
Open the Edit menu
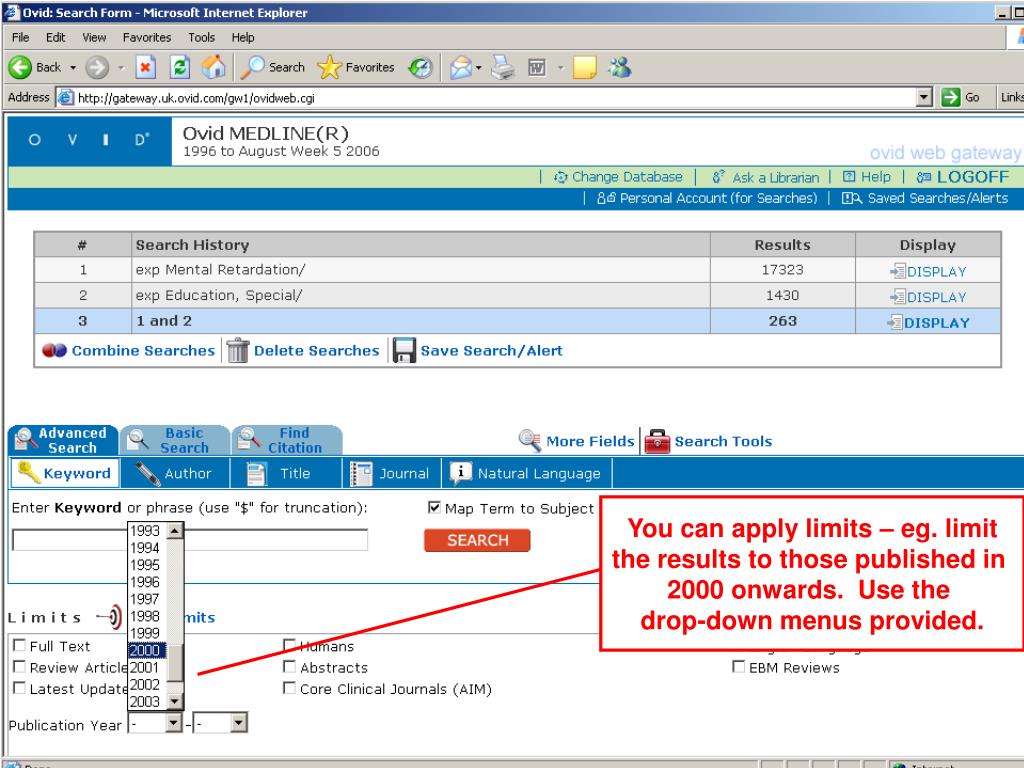56,37
